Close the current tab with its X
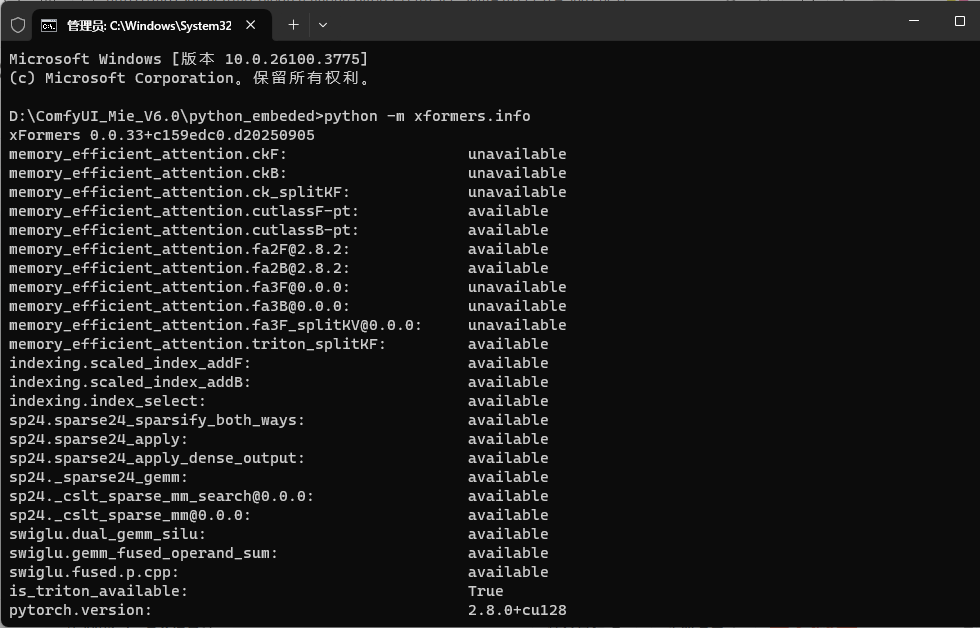The height and width of the screenshot is (628, 980). 251,24
